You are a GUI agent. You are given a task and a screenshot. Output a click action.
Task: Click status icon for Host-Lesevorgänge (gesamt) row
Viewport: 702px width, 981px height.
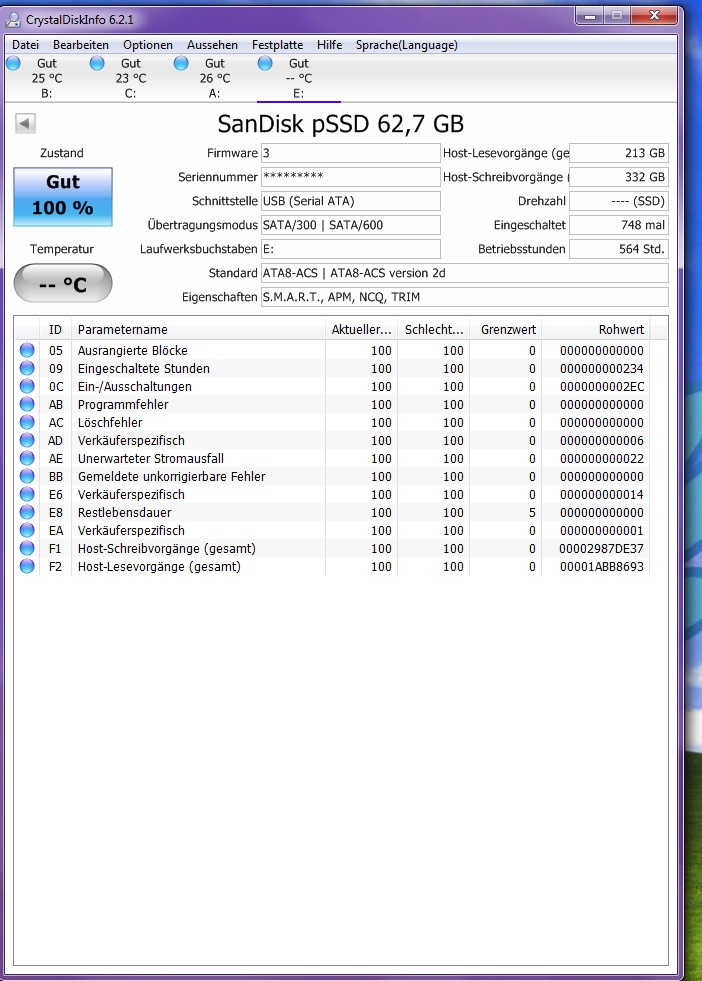pyautogui.click(x=27, y=566)
